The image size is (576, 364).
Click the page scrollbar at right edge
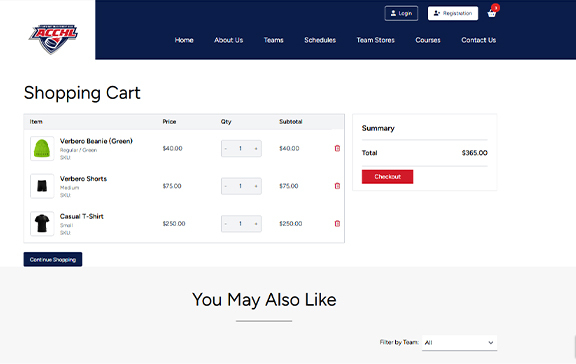pyautogui.click(x=575, y=347)
